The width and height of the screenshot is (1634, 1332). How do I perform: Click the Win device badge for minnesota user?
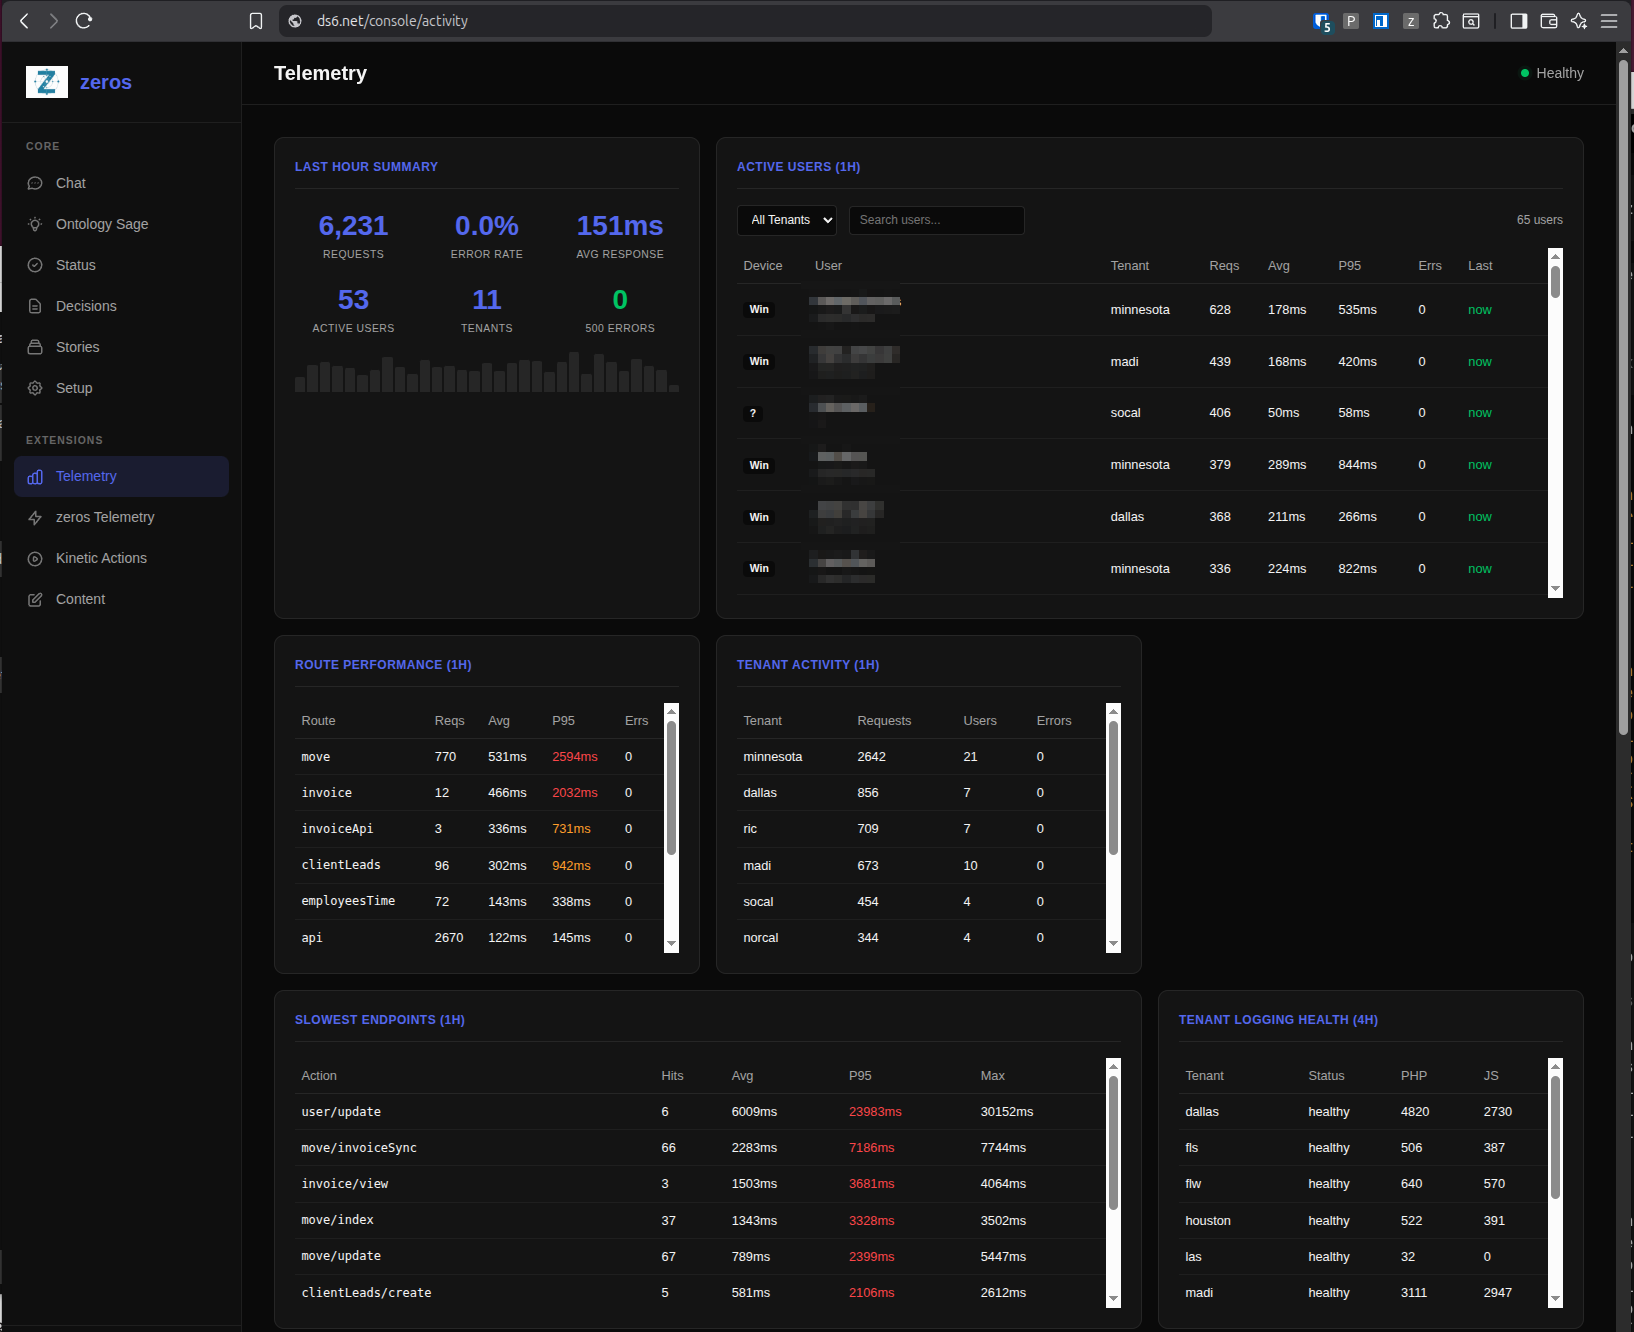[759, 309]
